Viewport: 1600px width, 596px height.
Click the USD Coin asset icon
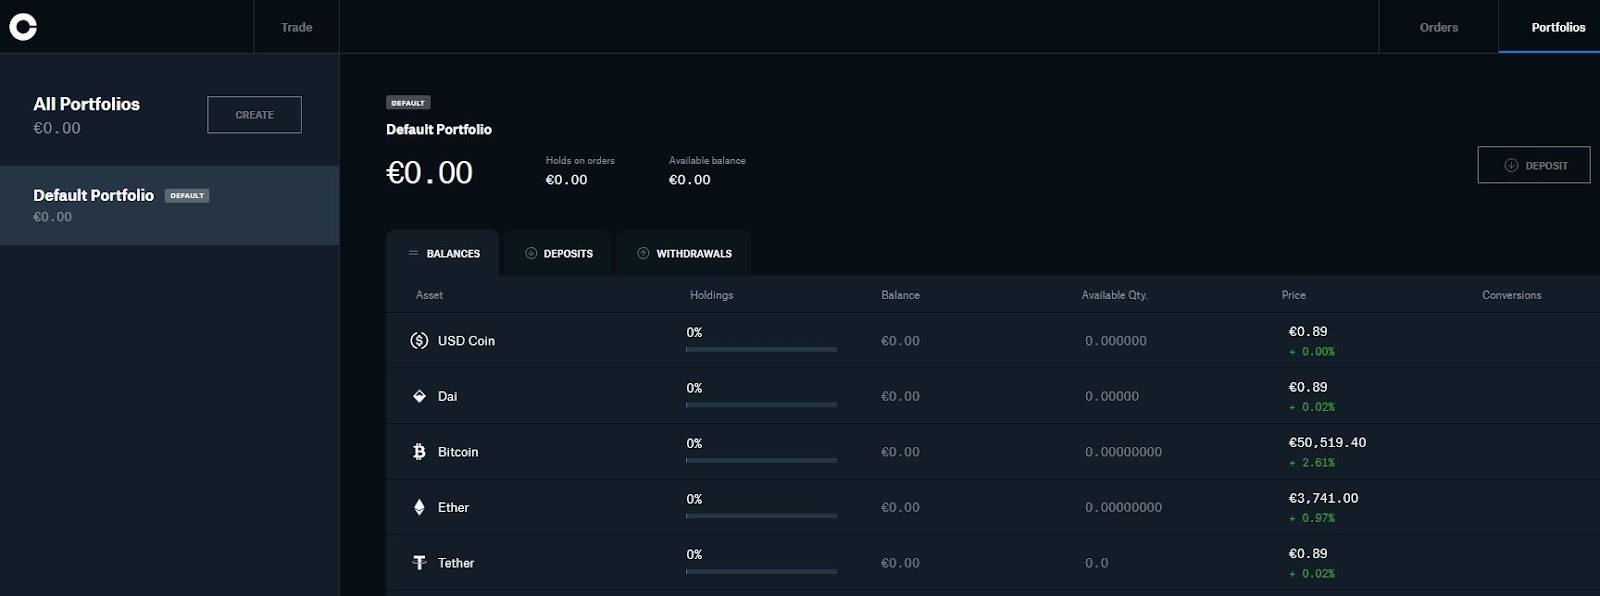pos(419,341)
